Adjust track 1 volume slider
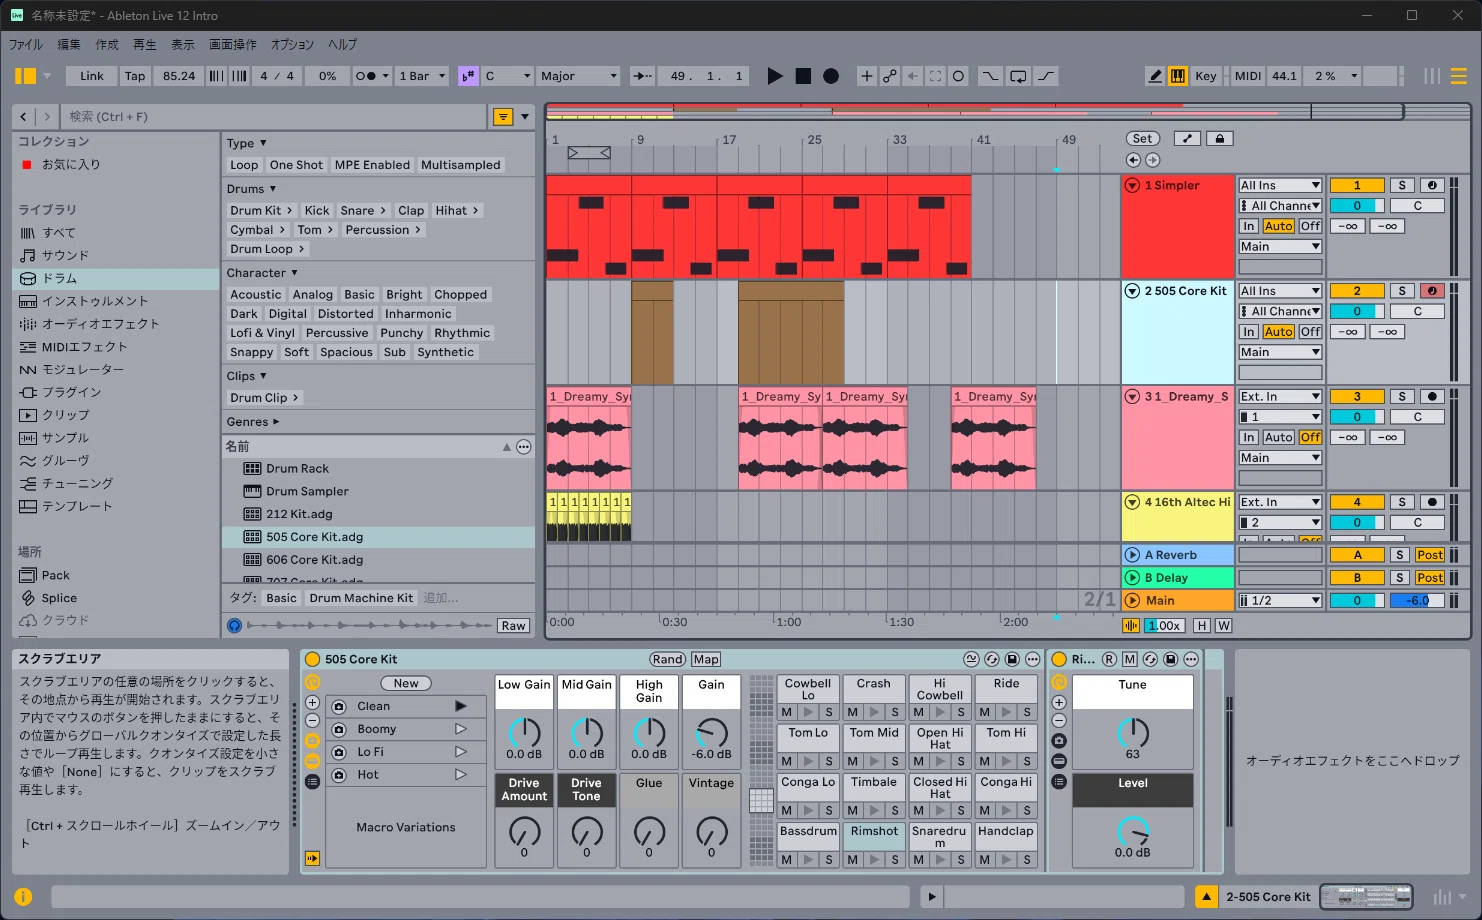1482x920 pixels. (x=1357, y=206)
